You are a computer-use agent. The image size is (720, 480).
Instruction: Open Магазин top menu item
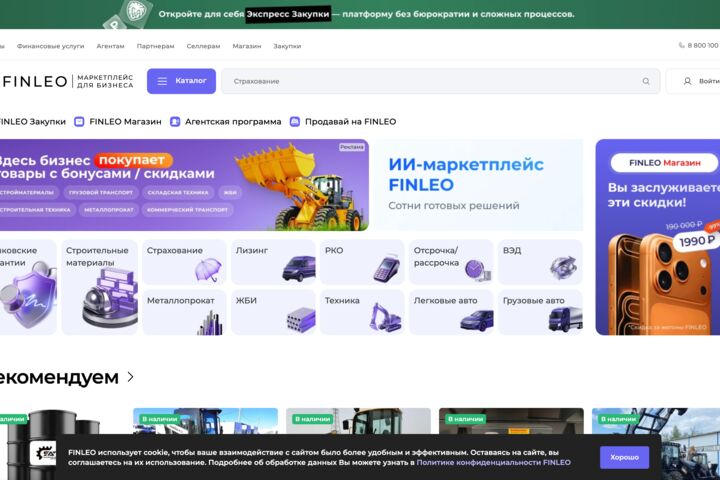coord(247,46)
